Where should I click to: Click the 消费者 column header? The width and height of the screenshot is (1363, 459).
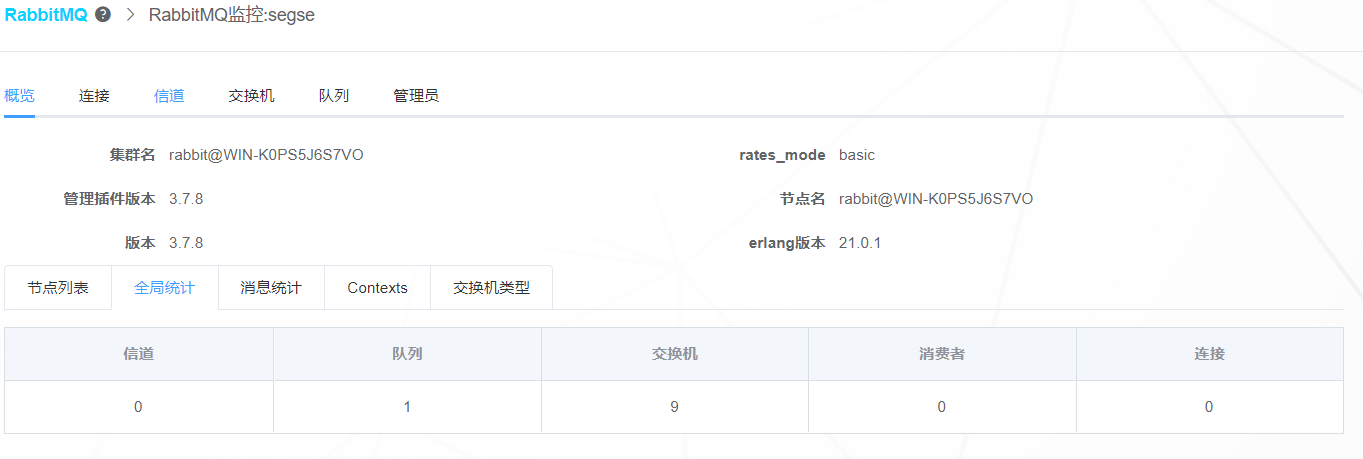pos(942,354)
